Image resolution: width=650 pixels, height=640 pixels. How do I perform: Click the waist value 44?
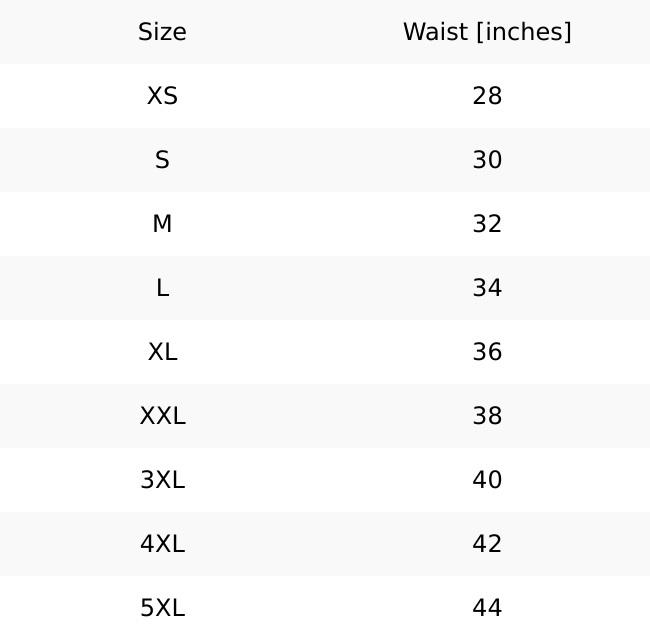coord(487,608)
